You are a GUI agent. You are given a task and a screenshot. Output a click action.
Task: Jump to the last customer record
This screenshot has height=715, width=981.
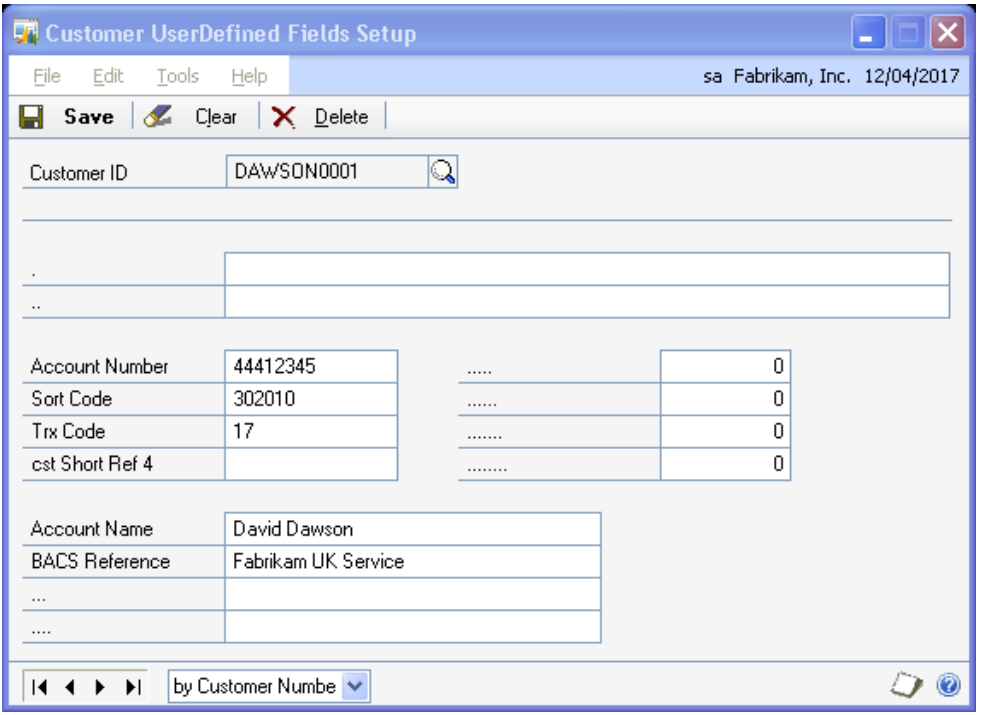(x=130, y=687)
